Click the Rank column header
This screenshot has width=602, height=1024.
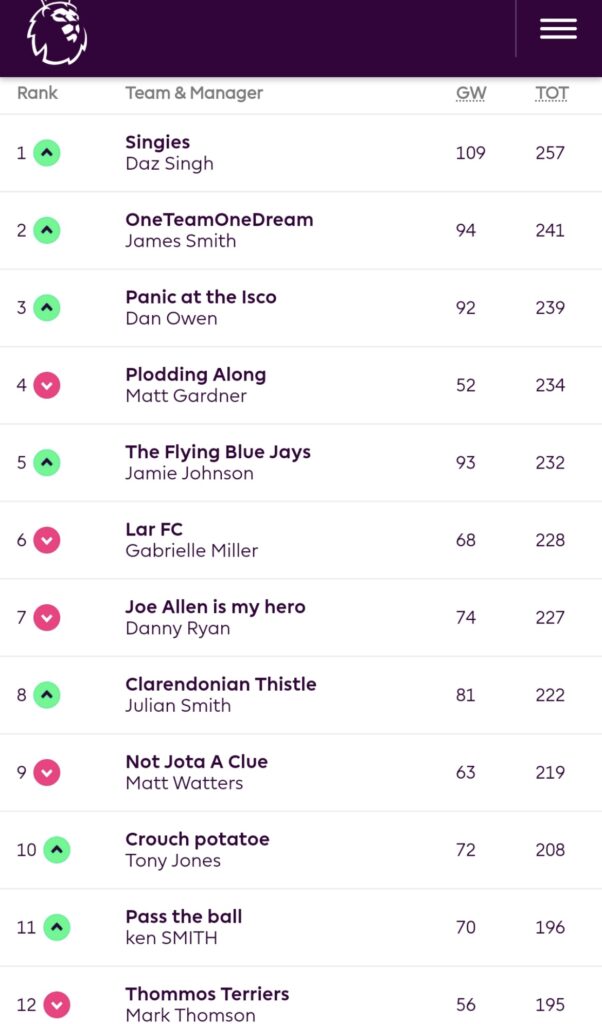point(38,93)
